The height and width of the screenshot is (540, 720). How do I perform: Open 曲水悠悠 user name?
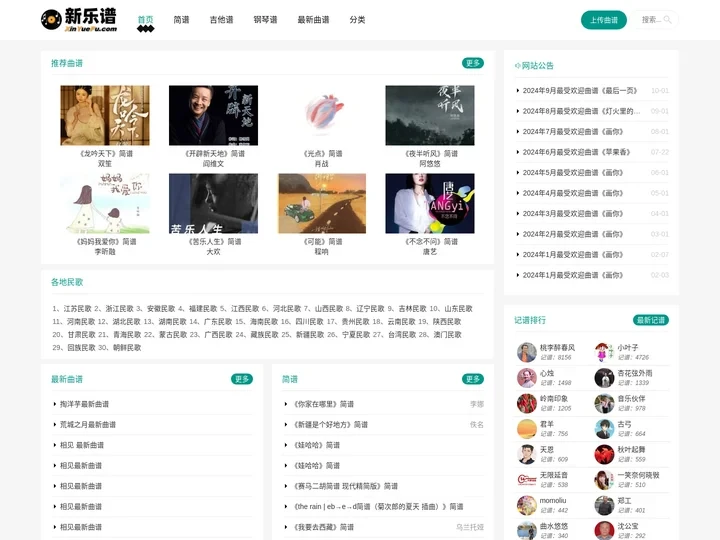[554, 526]
